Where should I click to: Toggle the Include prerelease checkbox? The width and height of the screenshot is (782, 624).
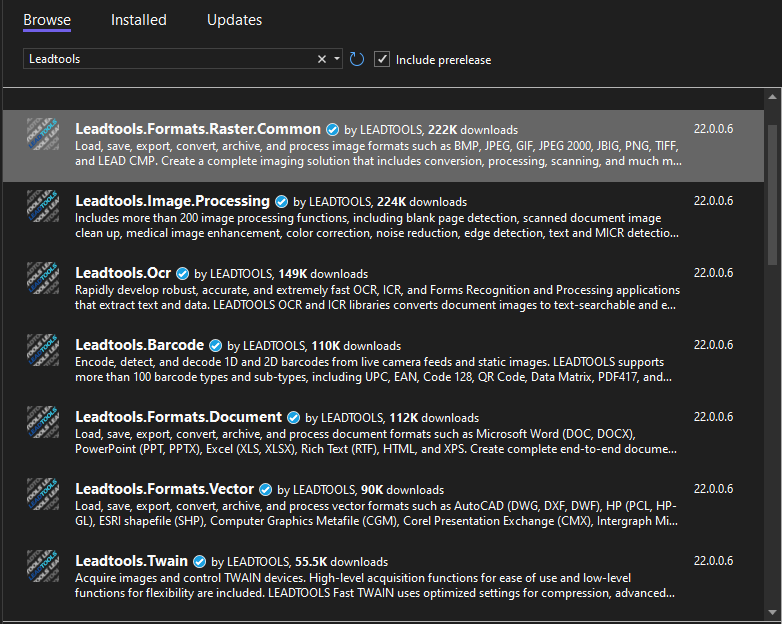[x=382, y=59]
